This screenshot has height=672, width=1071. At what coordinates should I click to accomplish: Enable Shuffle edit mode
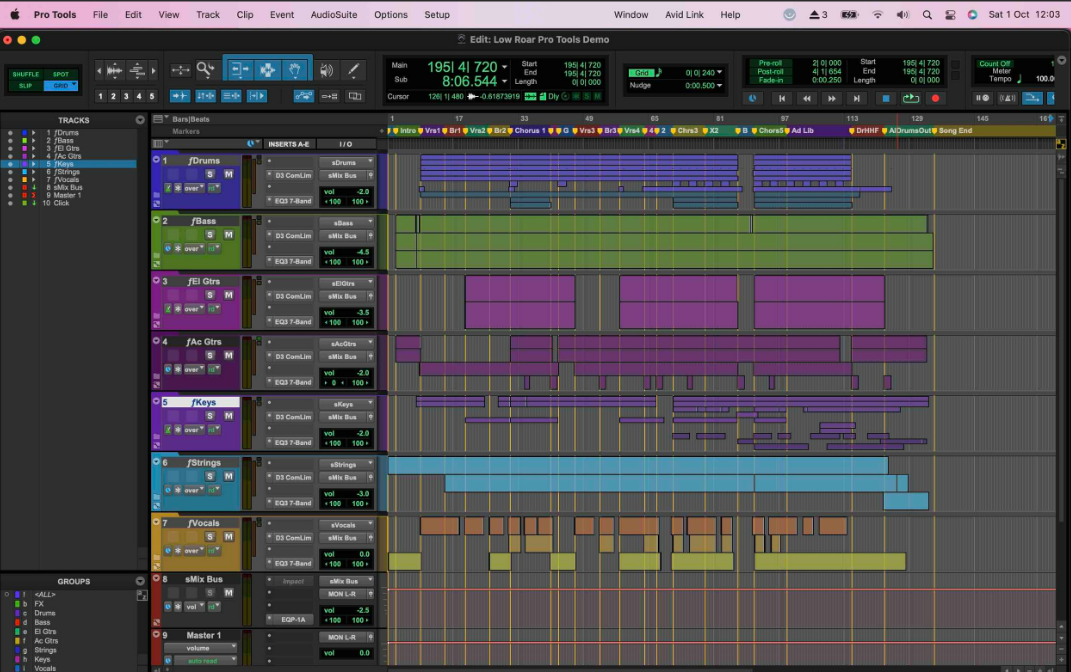pos(25,74)
